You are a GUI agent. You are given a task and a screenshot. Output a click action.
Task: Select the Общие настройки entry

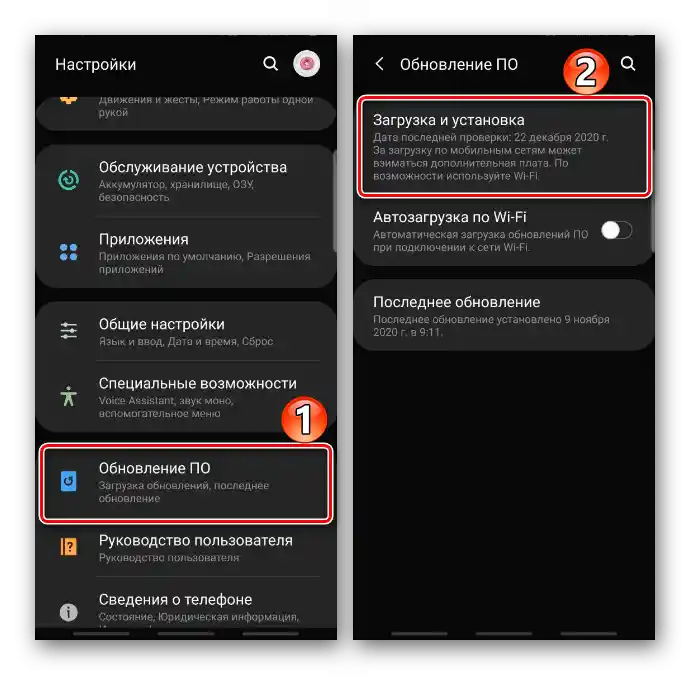click(x=187, y=331)
